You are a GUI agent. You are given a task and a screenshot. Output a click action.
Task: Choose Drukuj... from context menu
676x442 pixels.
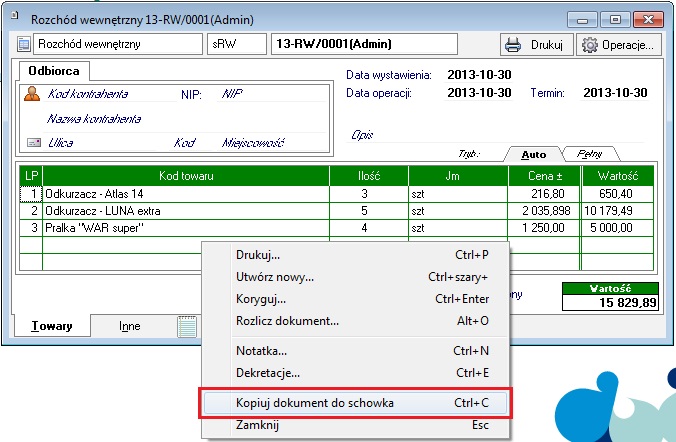[x=356, y=255]
